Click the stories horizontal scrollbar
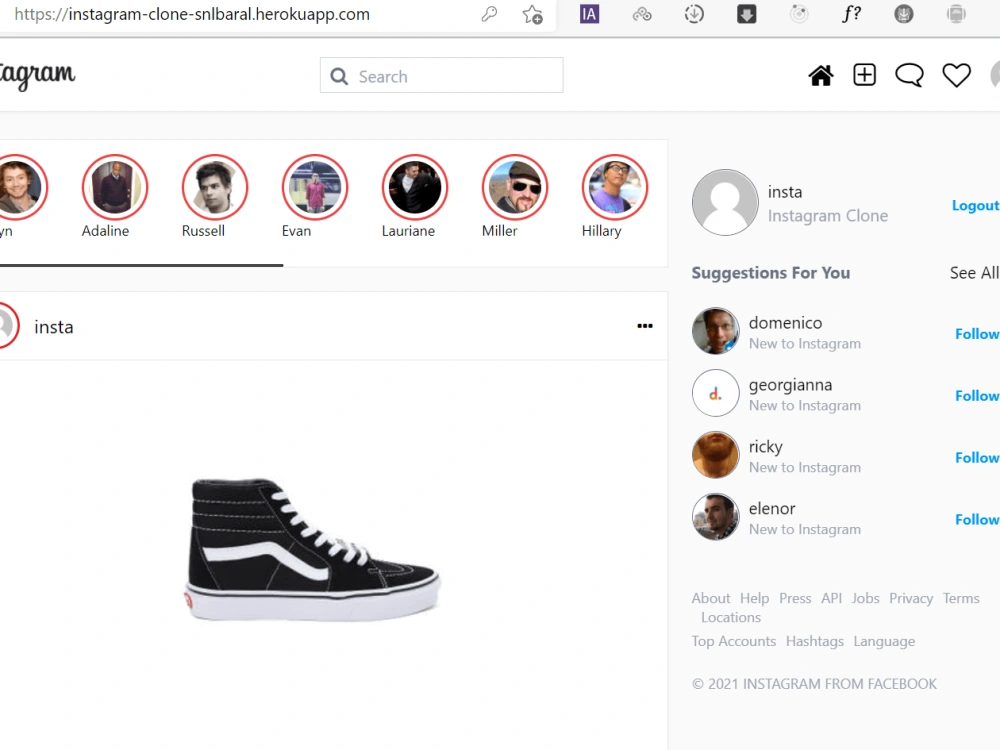The height and width of the screenshot is (750, 1000). coord(141,265)
